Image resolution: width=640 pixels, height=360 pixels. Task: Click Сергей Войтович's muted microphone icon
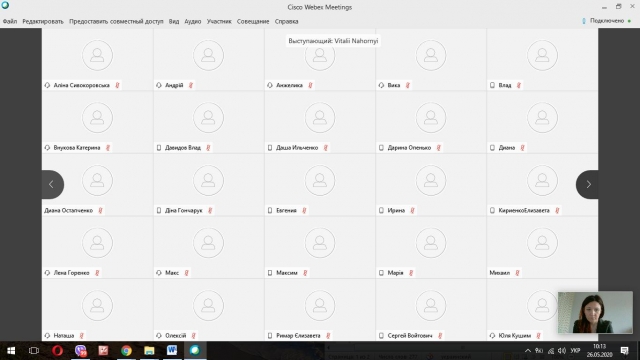440,336
